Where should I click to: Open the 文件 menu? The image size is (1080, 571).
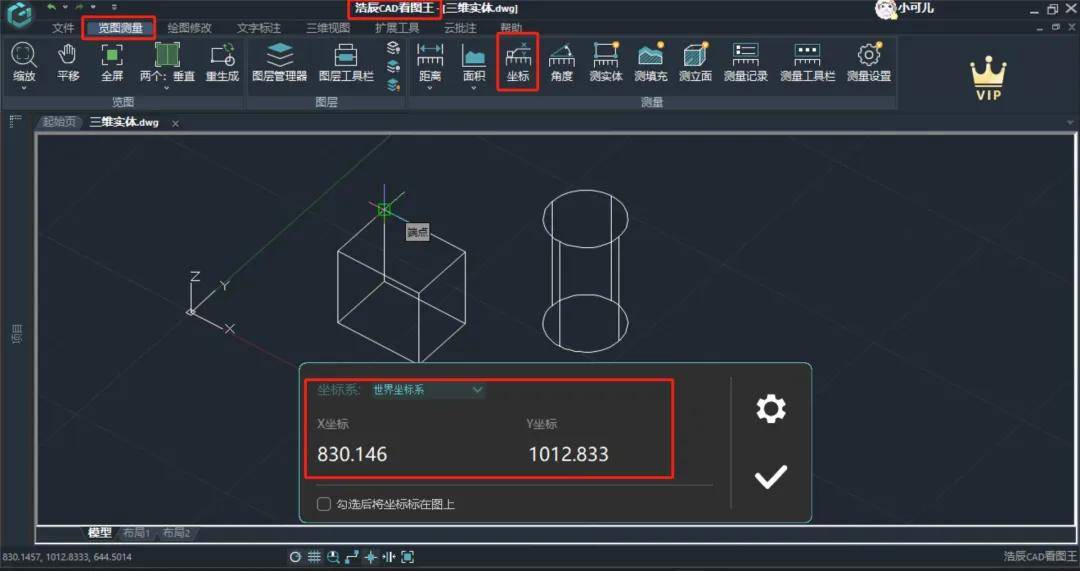coord(63,28)
